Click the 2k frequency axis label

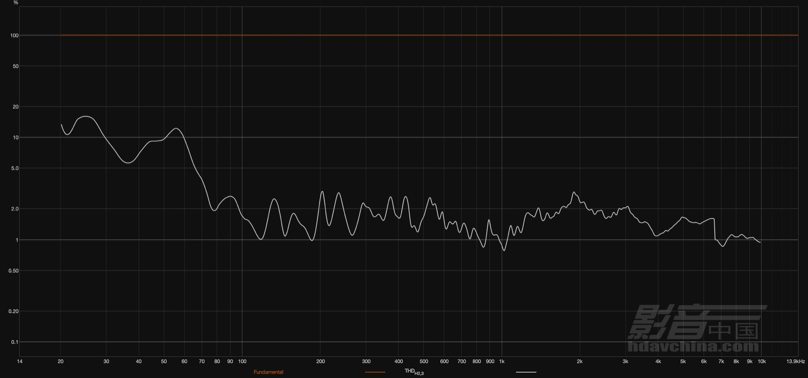[580, 362]
